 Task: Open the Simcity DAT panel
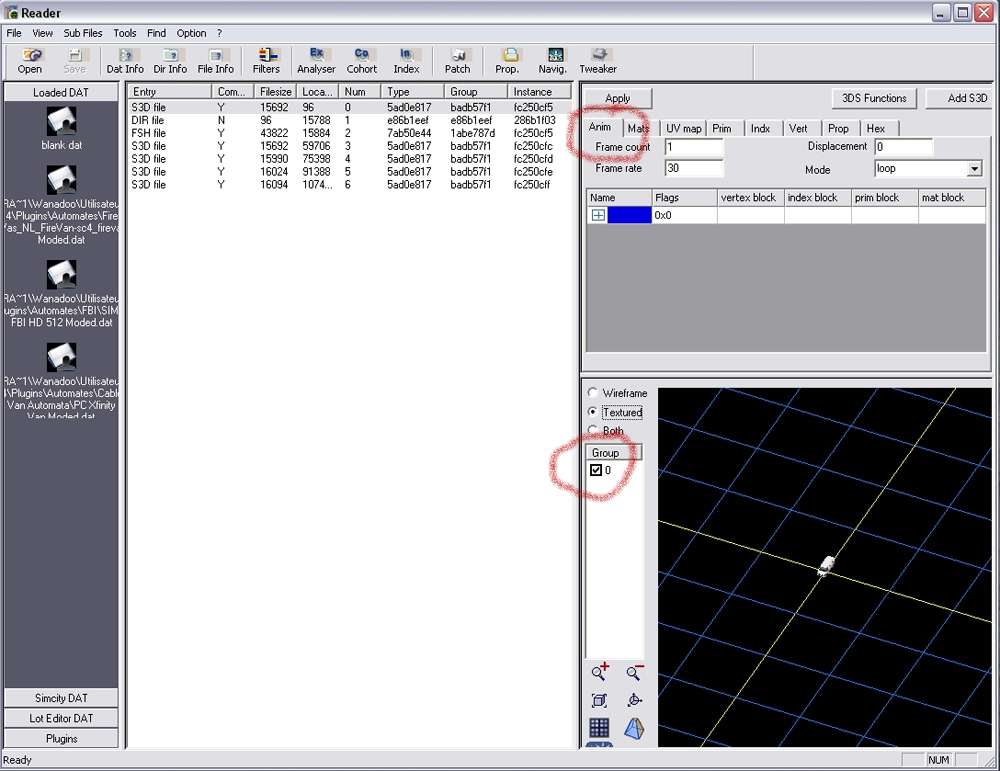click(61, 698)
